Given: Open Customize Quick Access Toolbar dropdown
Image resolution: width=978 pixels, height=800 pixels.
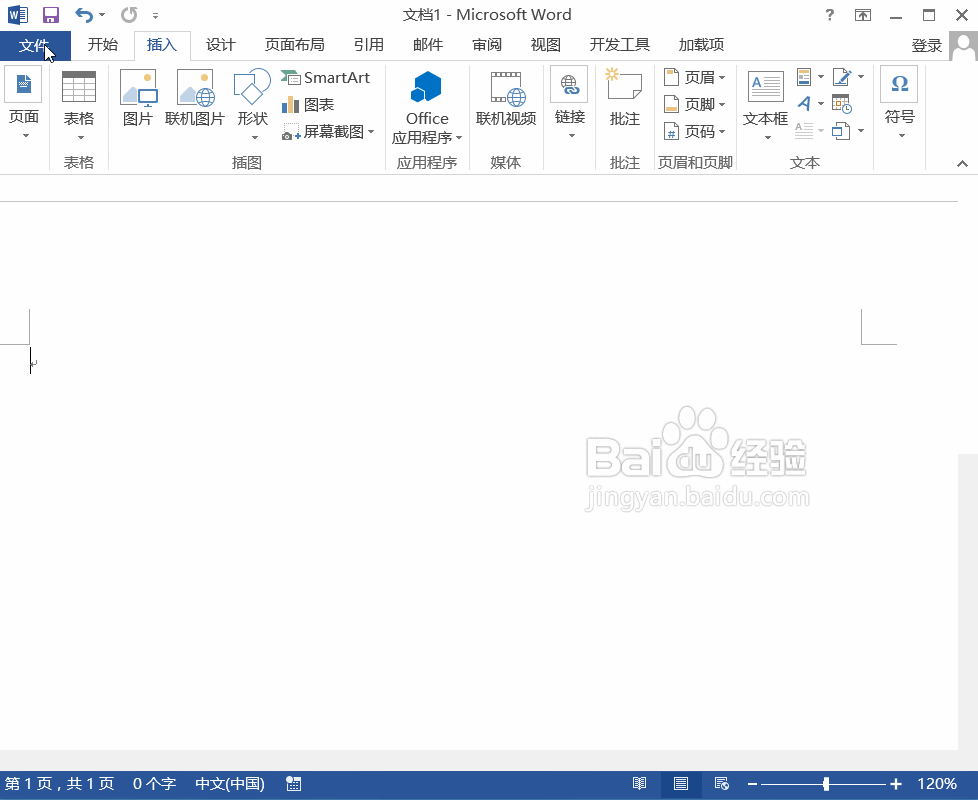Looking at the screenshot, I should coord(155,15).
